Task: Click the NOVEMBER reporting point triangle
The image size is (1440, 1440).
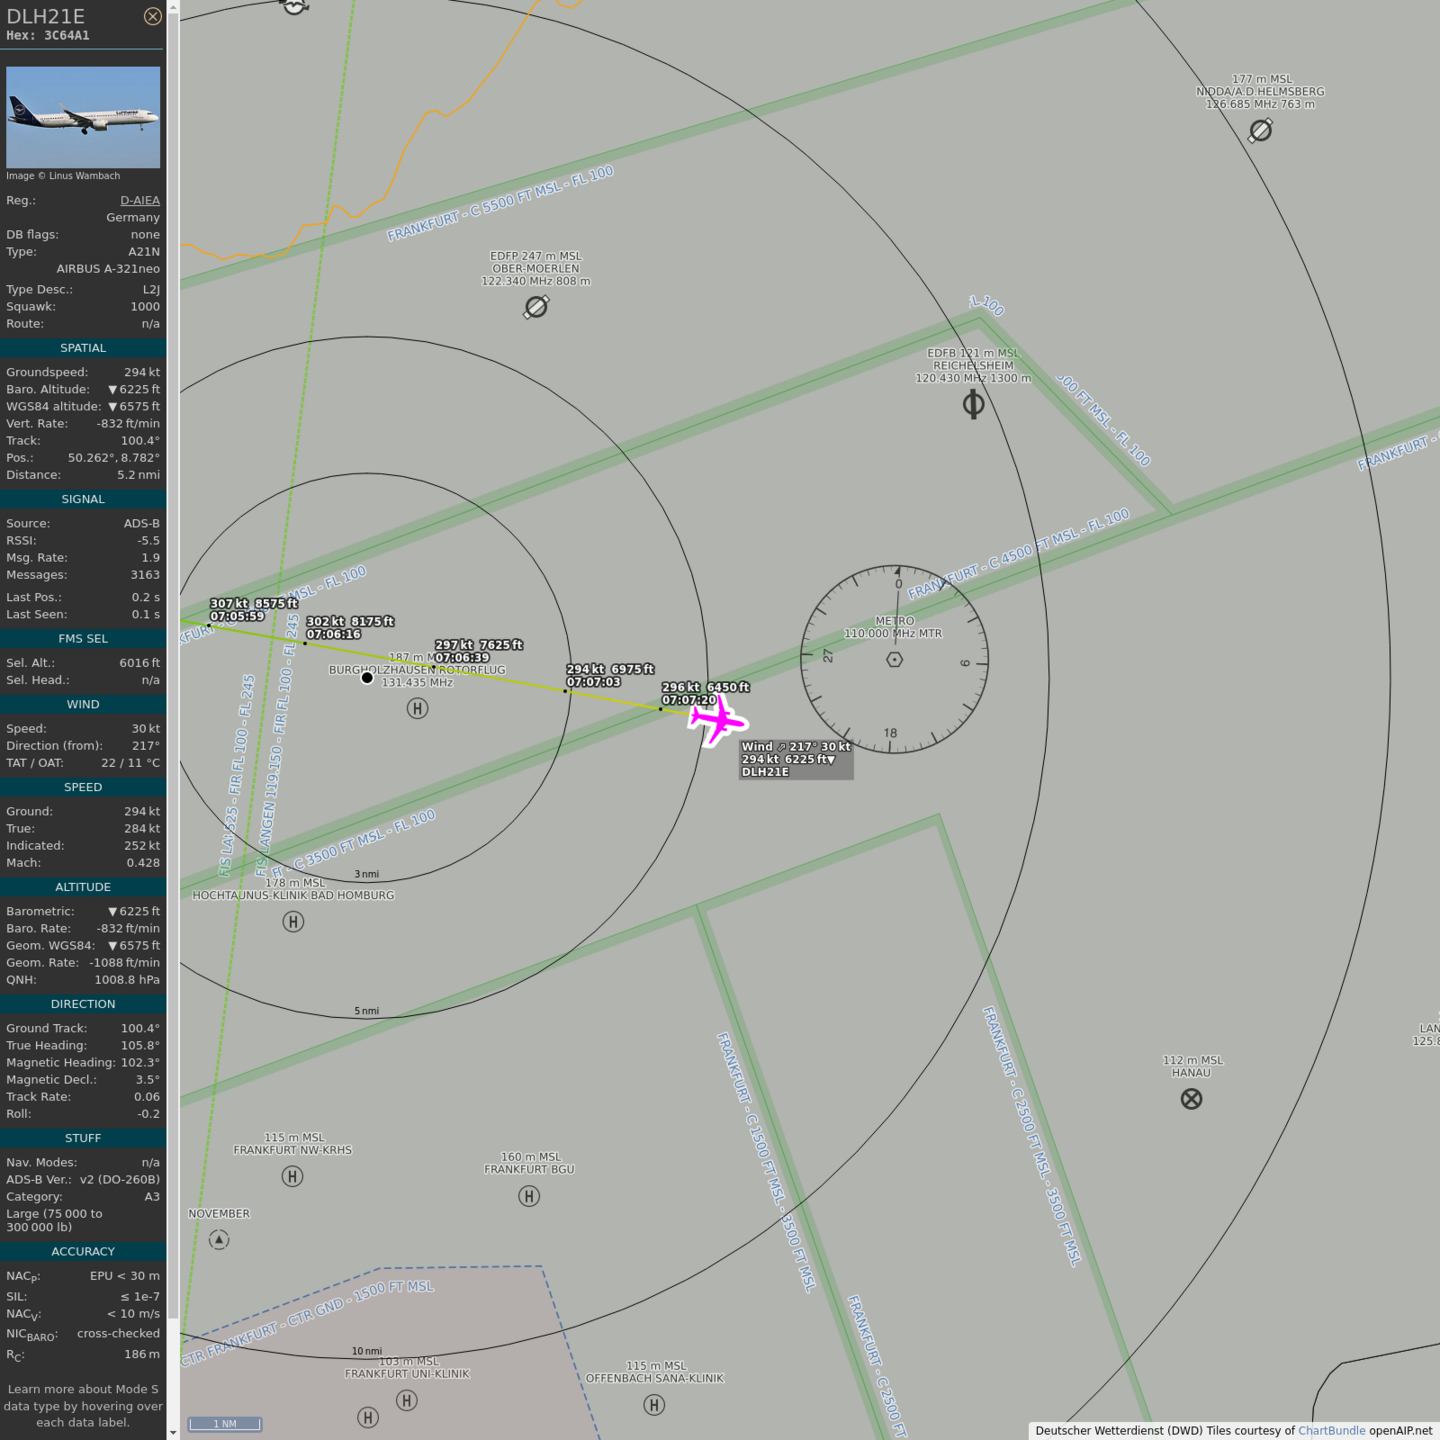Action: (x=219, y=1240)
